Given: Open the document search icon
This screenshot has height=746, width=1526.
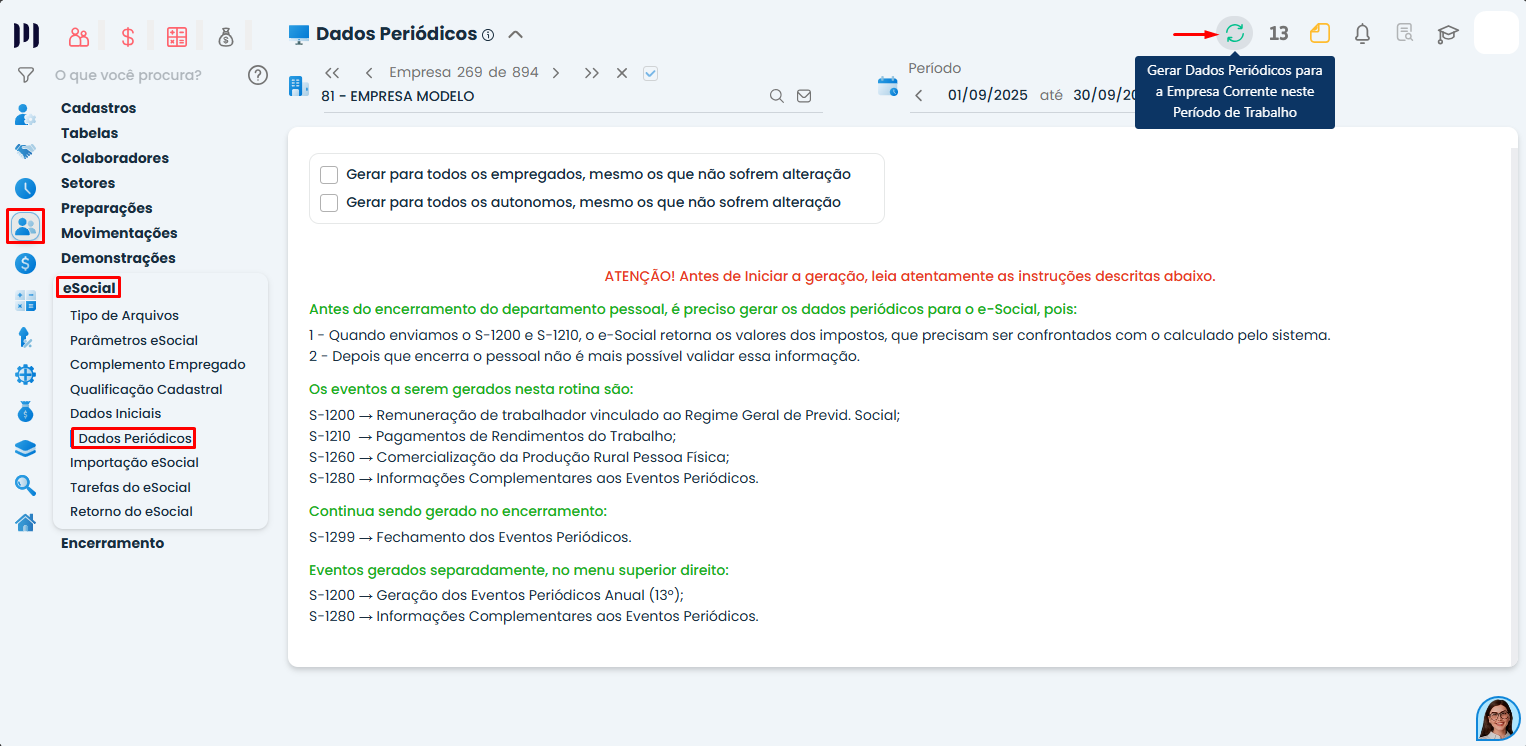Looking at the screenshot, I should tap(1403, 33).
